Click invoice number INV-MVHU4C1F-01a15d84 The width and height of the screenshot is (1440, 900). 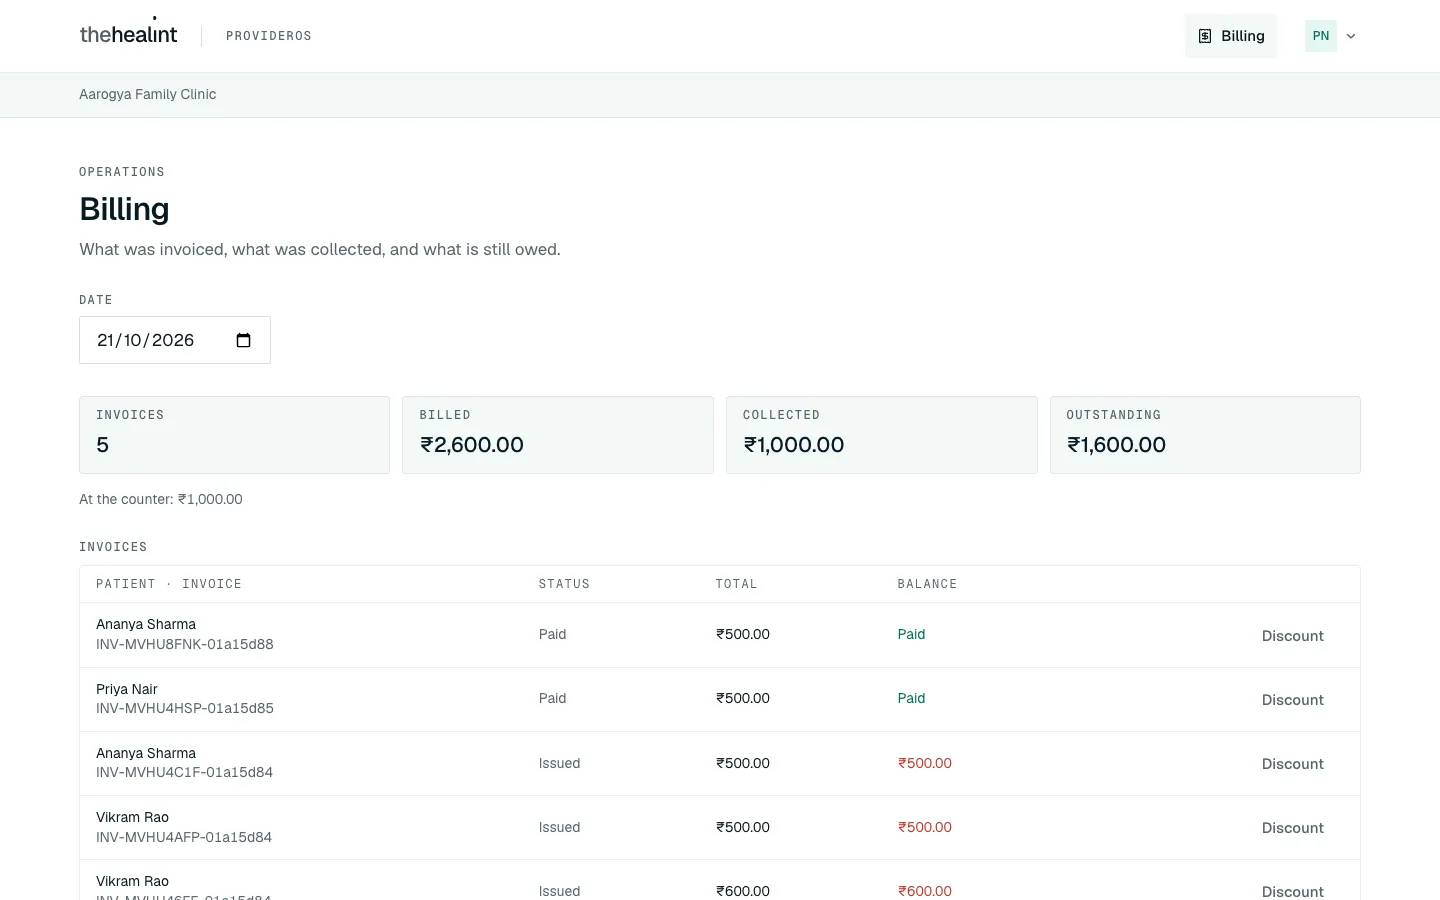coord(184,772)
